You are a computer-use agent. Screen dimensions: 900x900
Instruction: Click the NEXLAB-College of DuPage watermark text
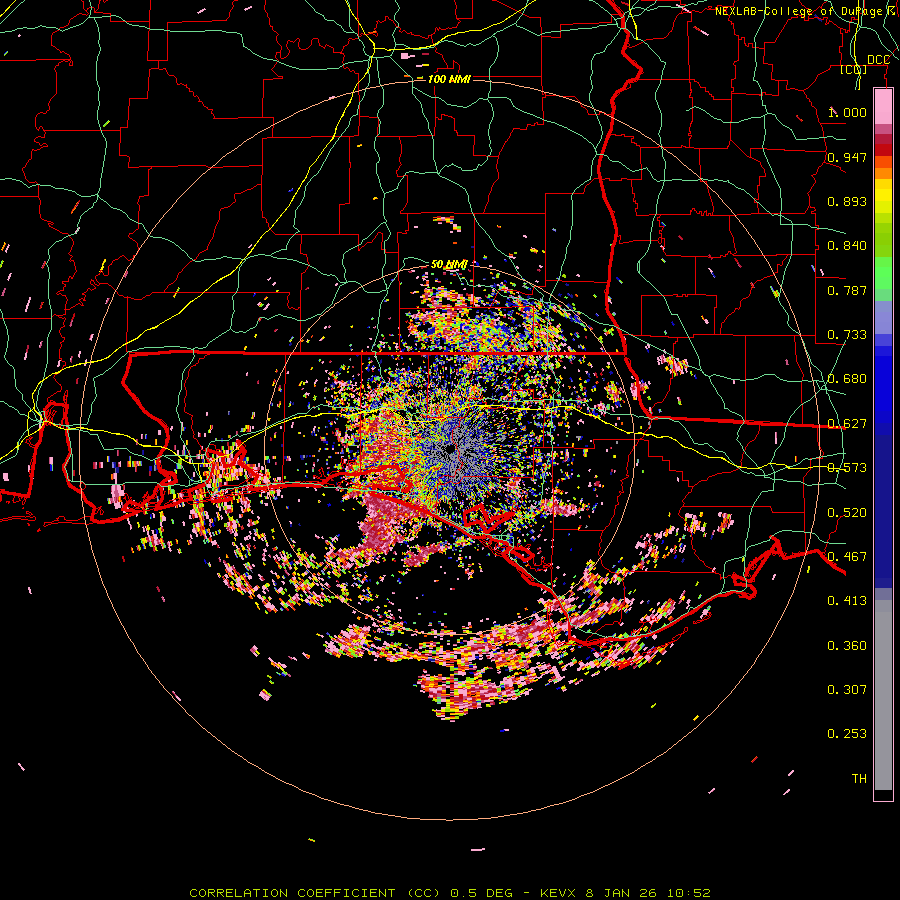pos(806,11)
